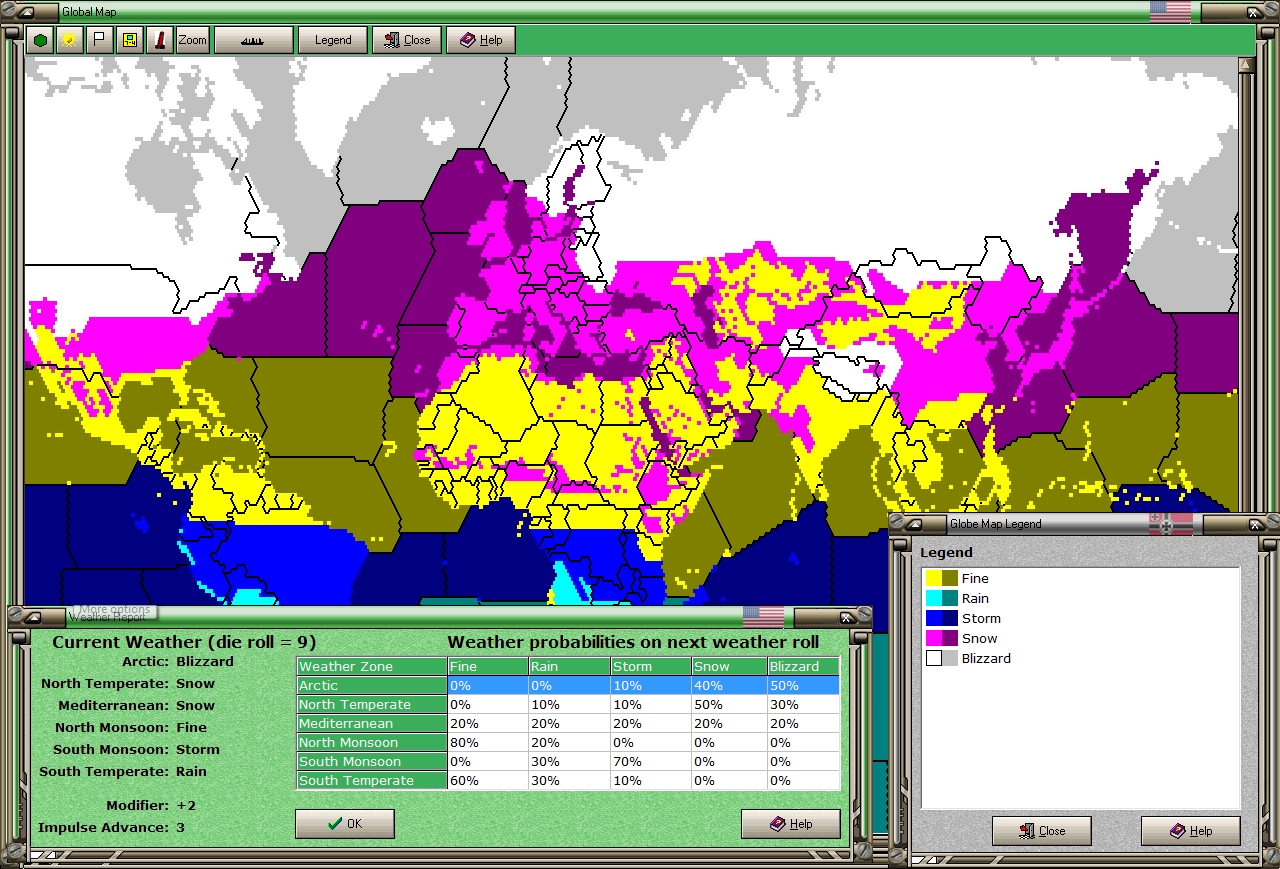Click the Storm label in the legend list

click(x=981, y=618)
